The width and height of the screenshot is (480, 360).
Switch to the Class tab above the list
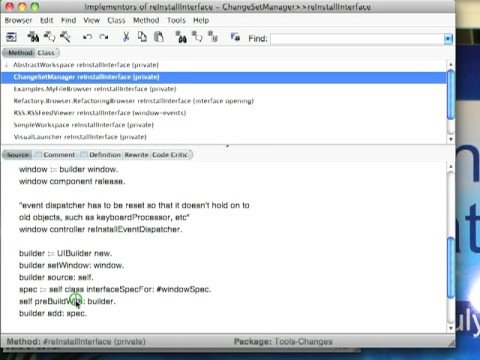click(46, 53)
